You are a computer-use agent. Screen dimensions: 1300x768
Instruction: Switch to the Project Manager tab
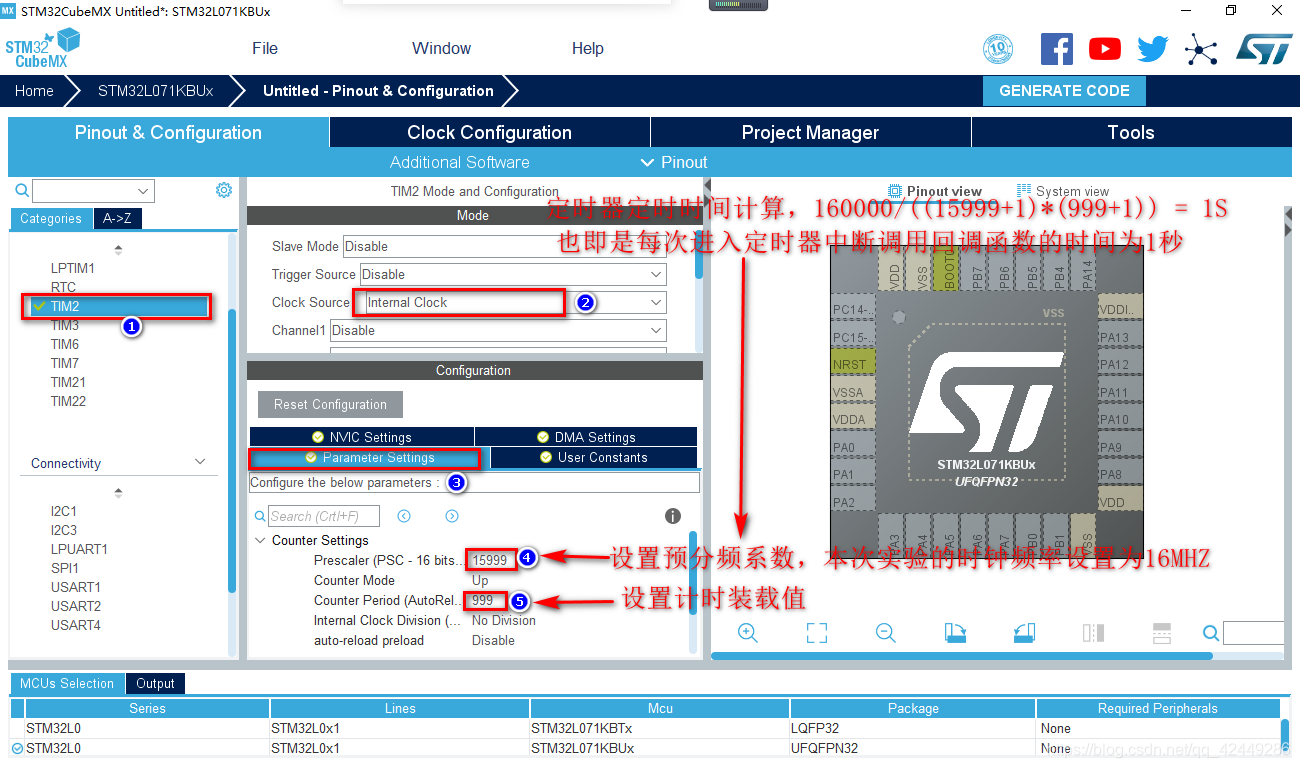(x=810, y=132)
